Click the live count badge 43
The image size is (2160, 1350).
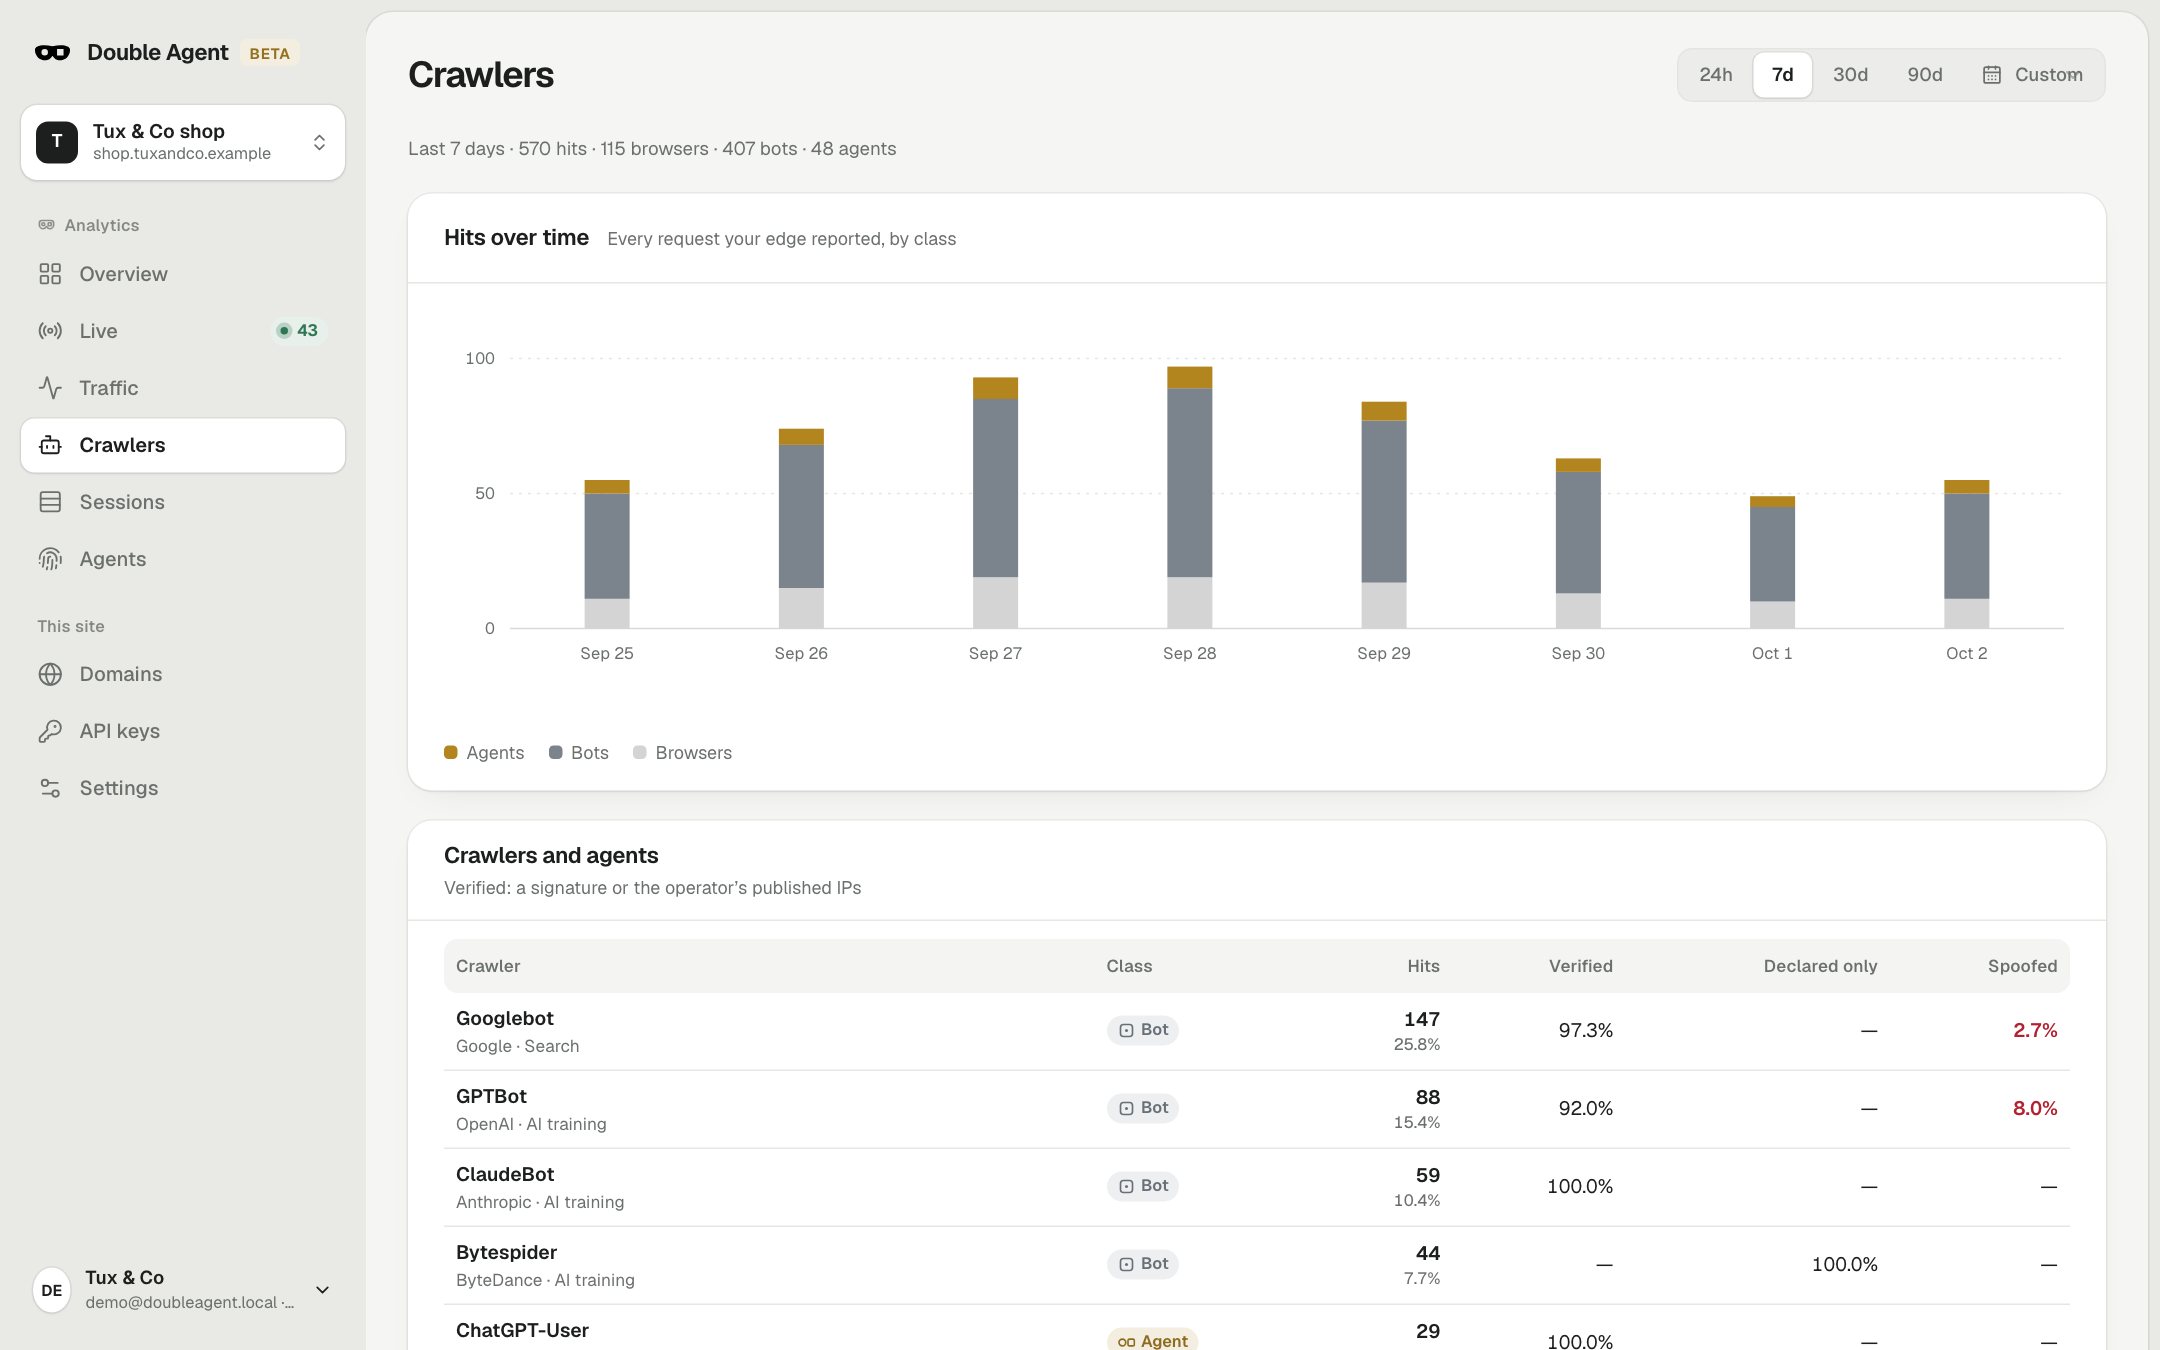[x=298, y=331]
